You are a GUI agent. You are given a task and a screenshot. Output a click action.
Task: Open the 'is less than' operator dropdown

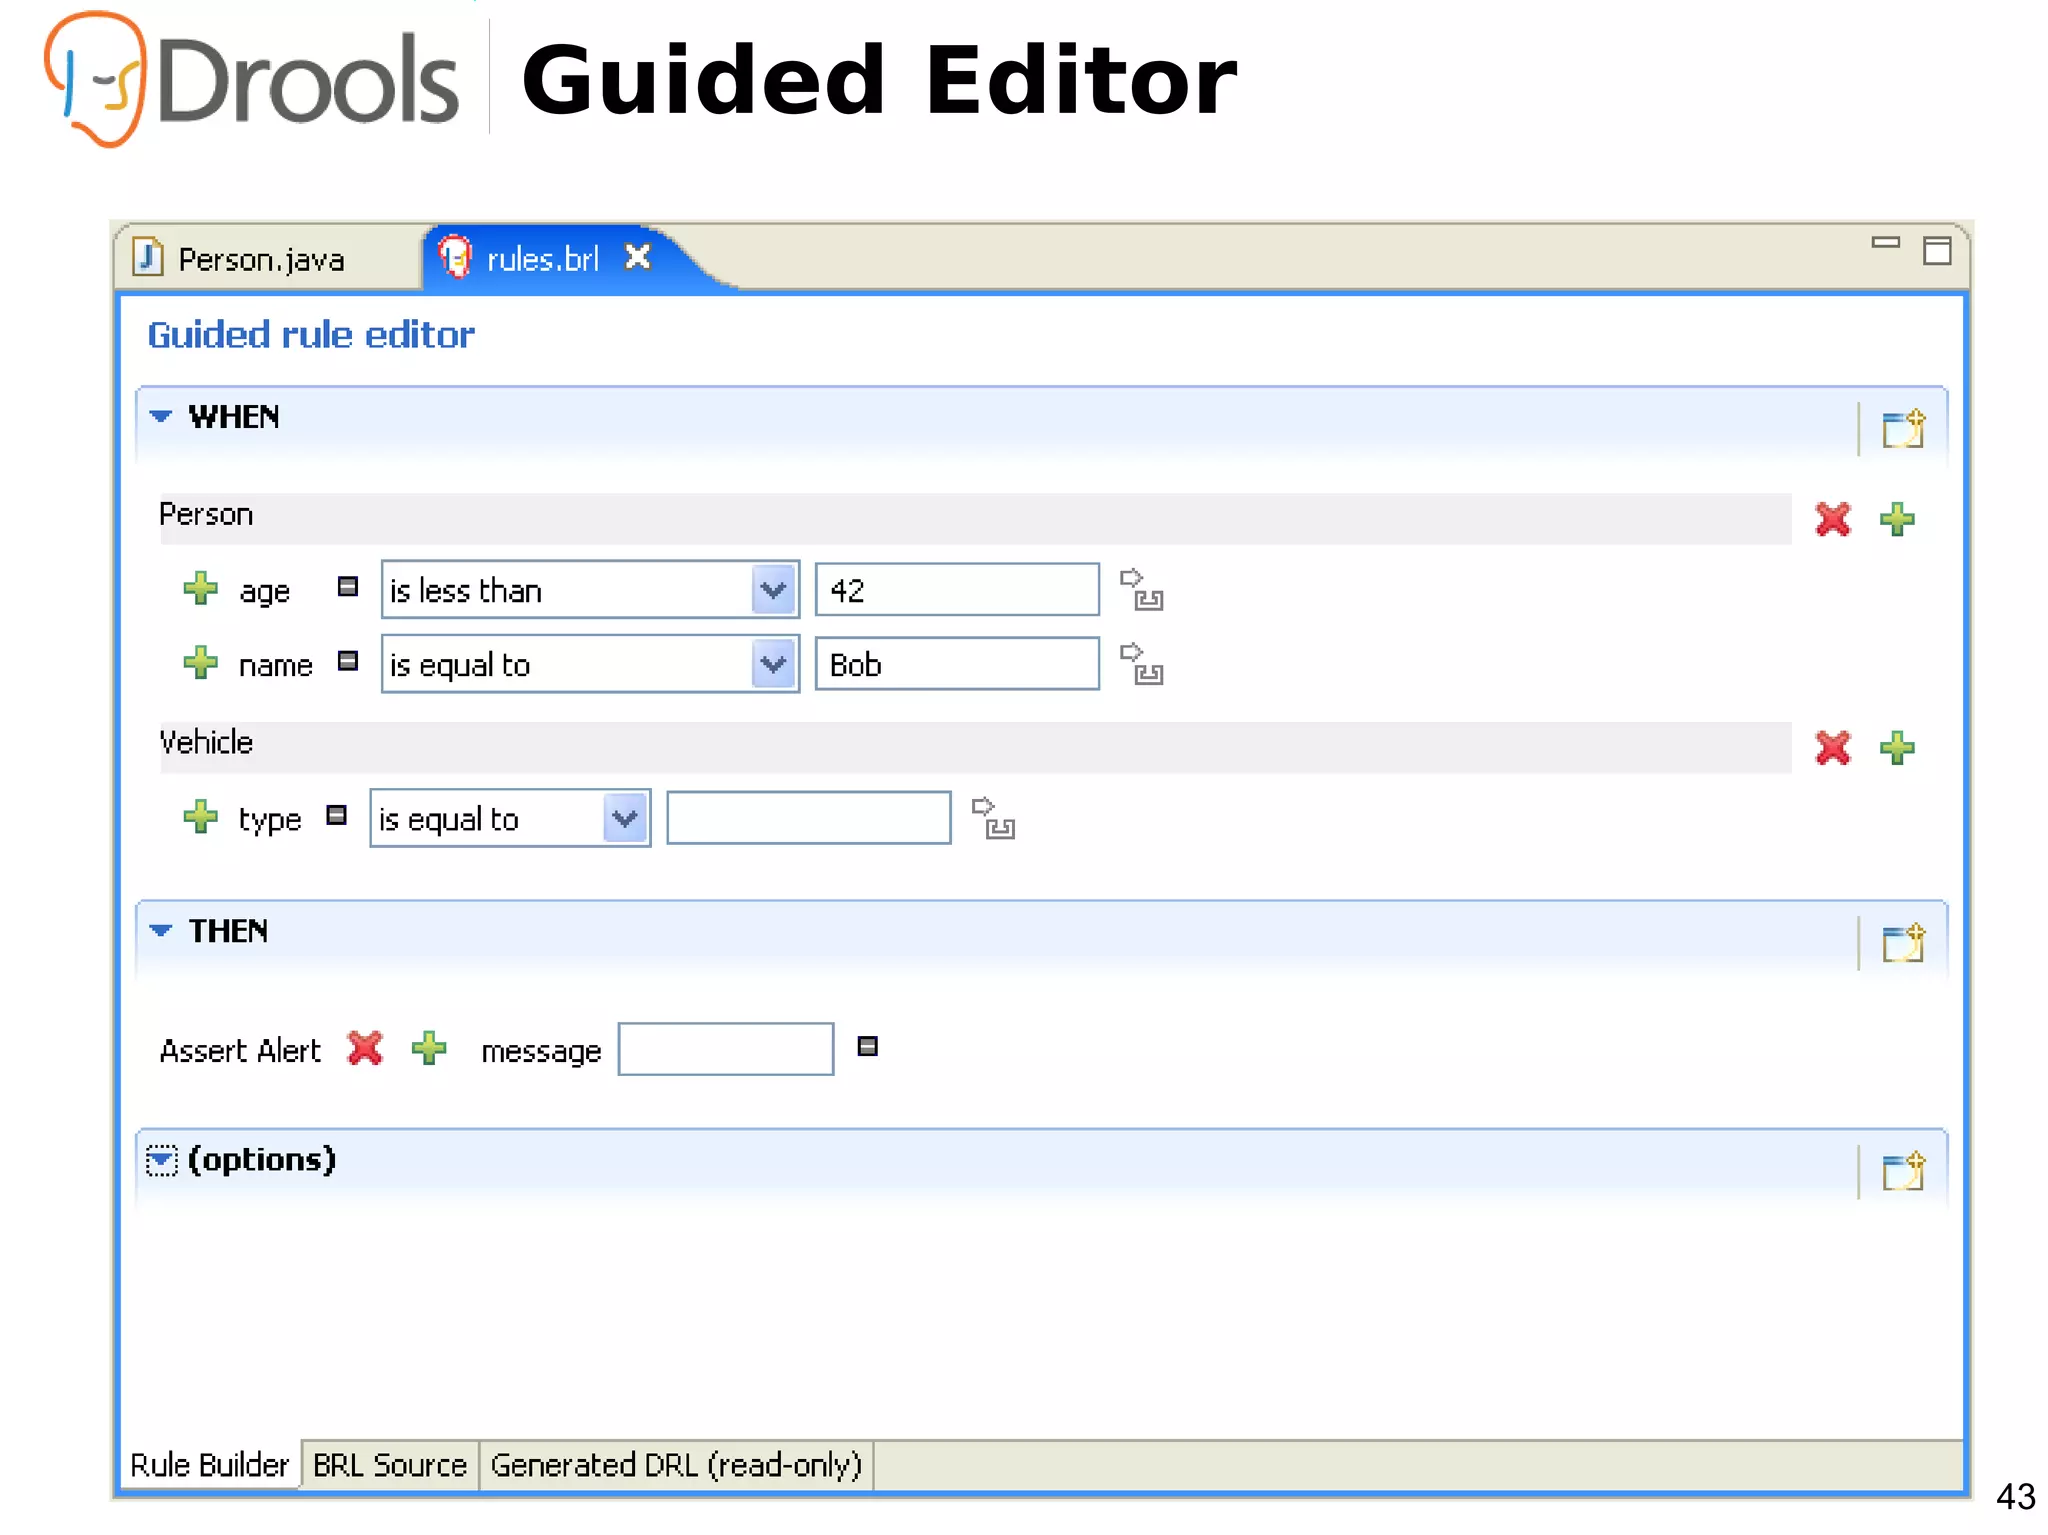(x=774, y=590)
